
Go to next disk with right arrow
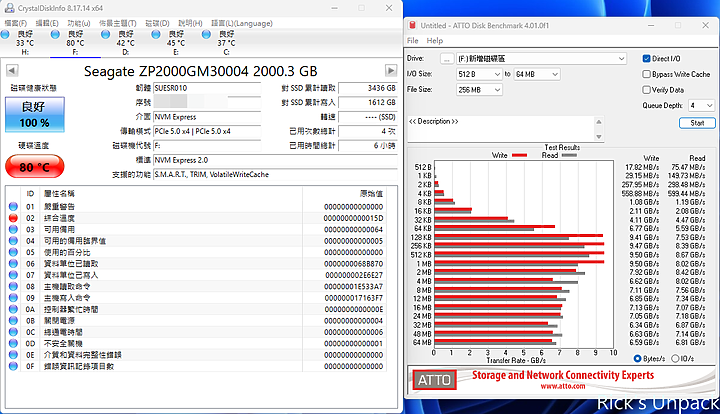(391, 70)
